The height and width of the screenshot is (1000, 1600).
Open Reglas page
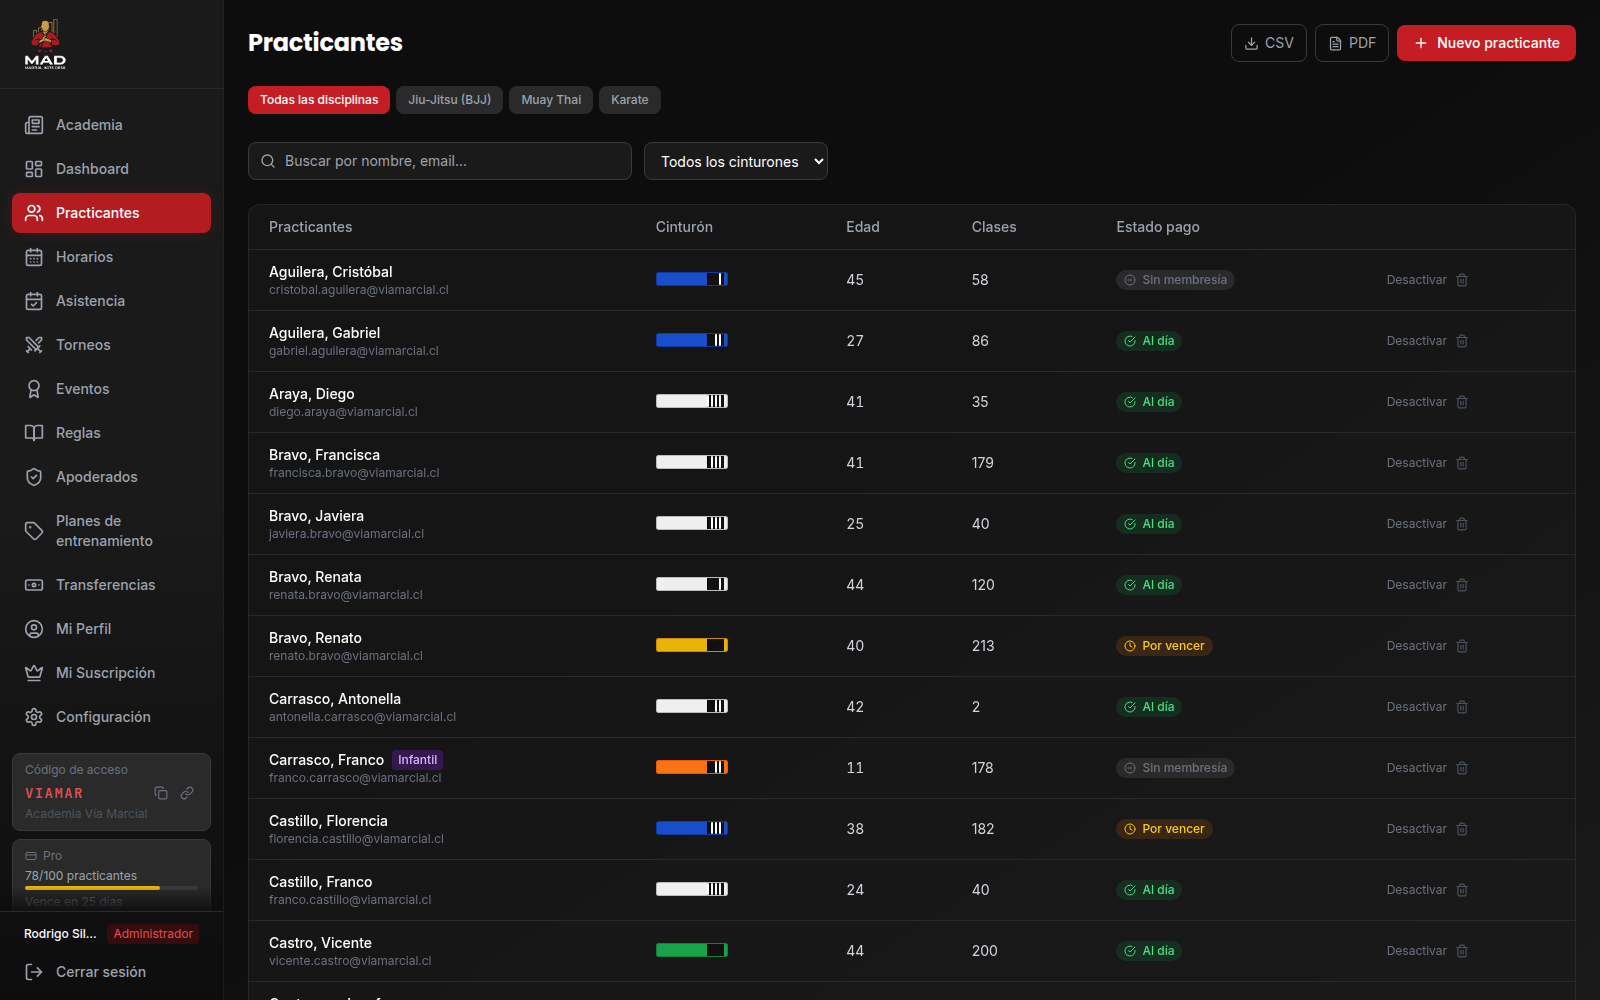111,433
